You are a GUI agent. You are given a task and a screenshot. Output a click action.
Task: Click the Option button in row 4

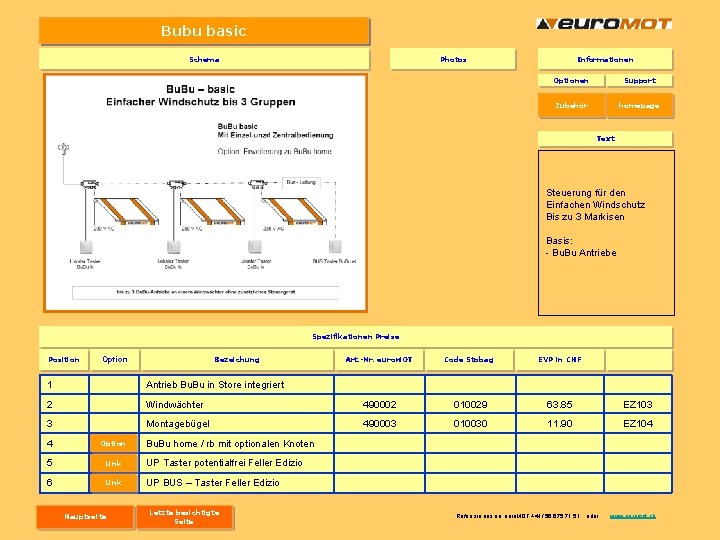pos(113,444)
